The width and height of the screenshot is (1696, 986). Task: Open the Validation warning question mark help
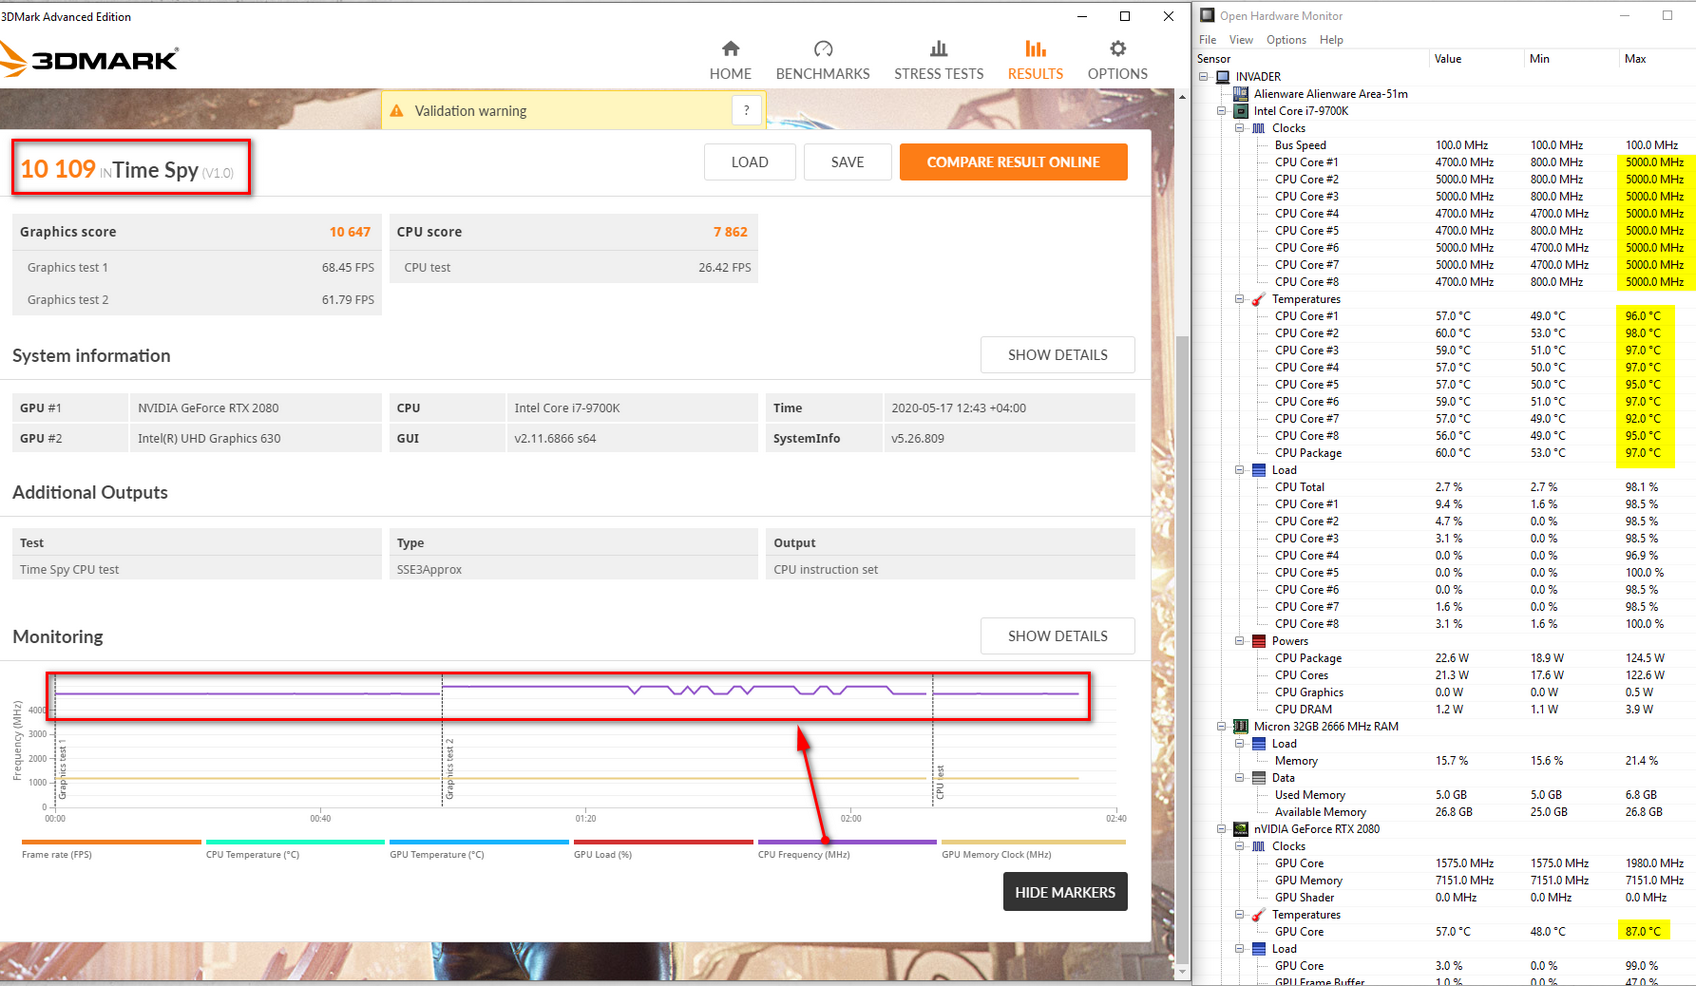[x=746, y=111]
